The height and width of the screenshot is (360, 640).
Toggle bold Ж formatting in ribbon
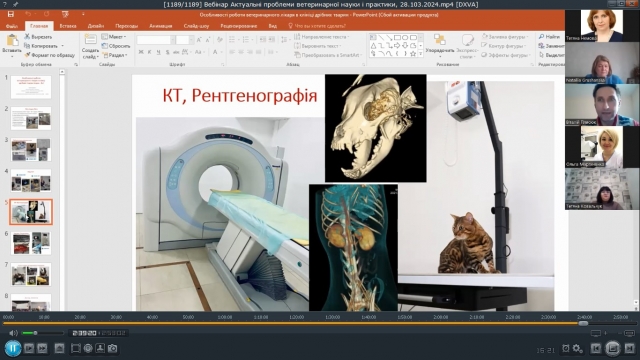(x=141, y=52)
